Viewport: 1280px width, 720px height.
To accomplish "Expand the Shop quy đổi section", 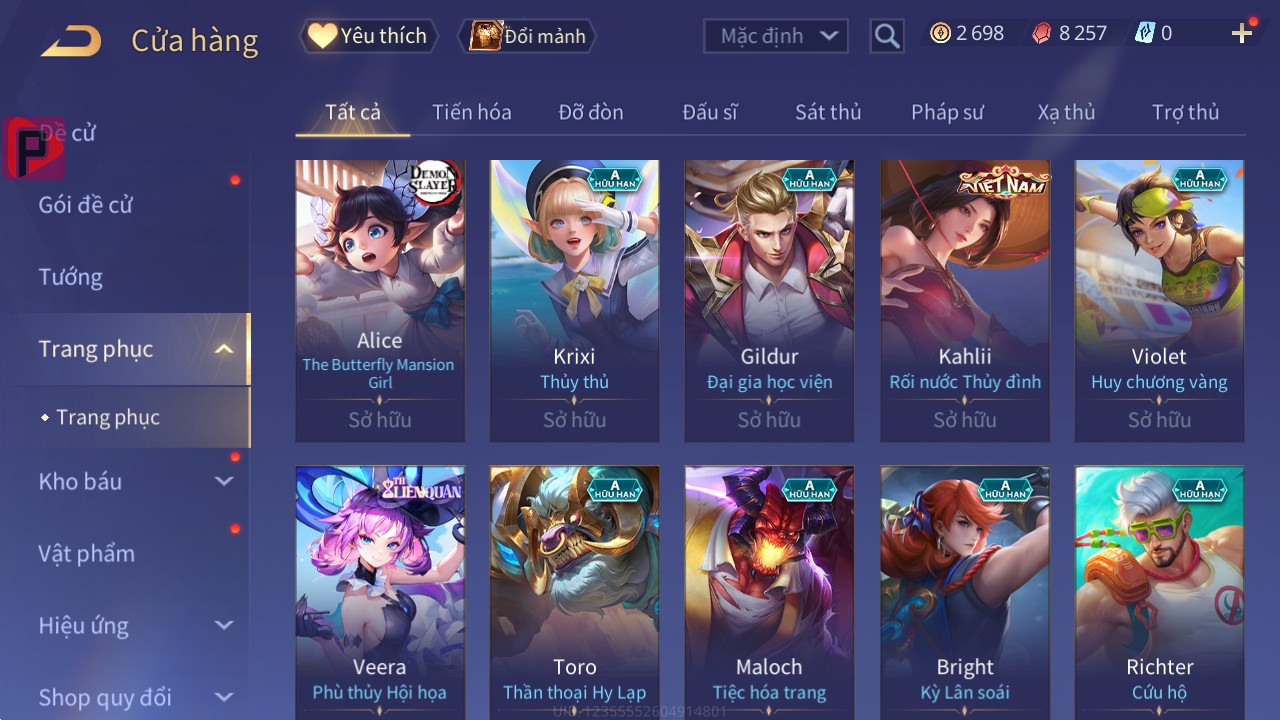I will pyautogui.click(x=224, y=697).
